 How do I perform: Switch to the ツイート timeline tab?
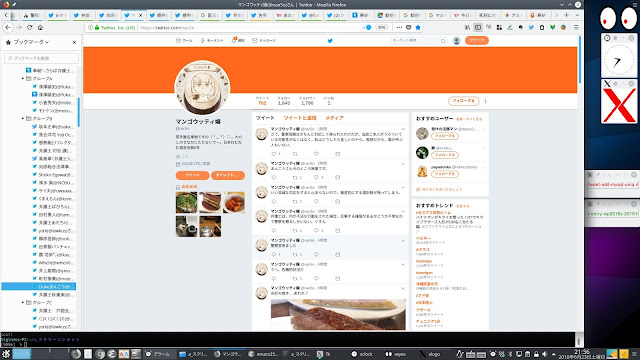(265, 118)
